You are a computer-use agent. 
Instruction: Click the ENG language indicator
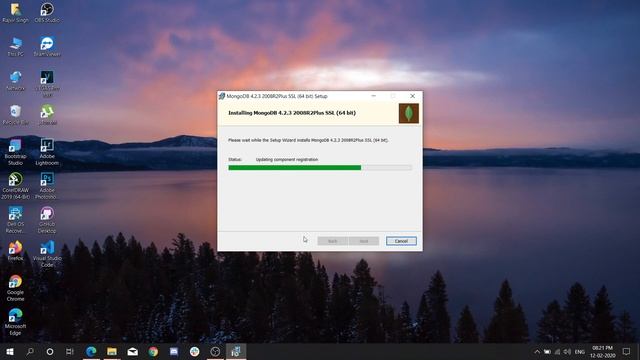pyautogui.click(x=580, y=351)
